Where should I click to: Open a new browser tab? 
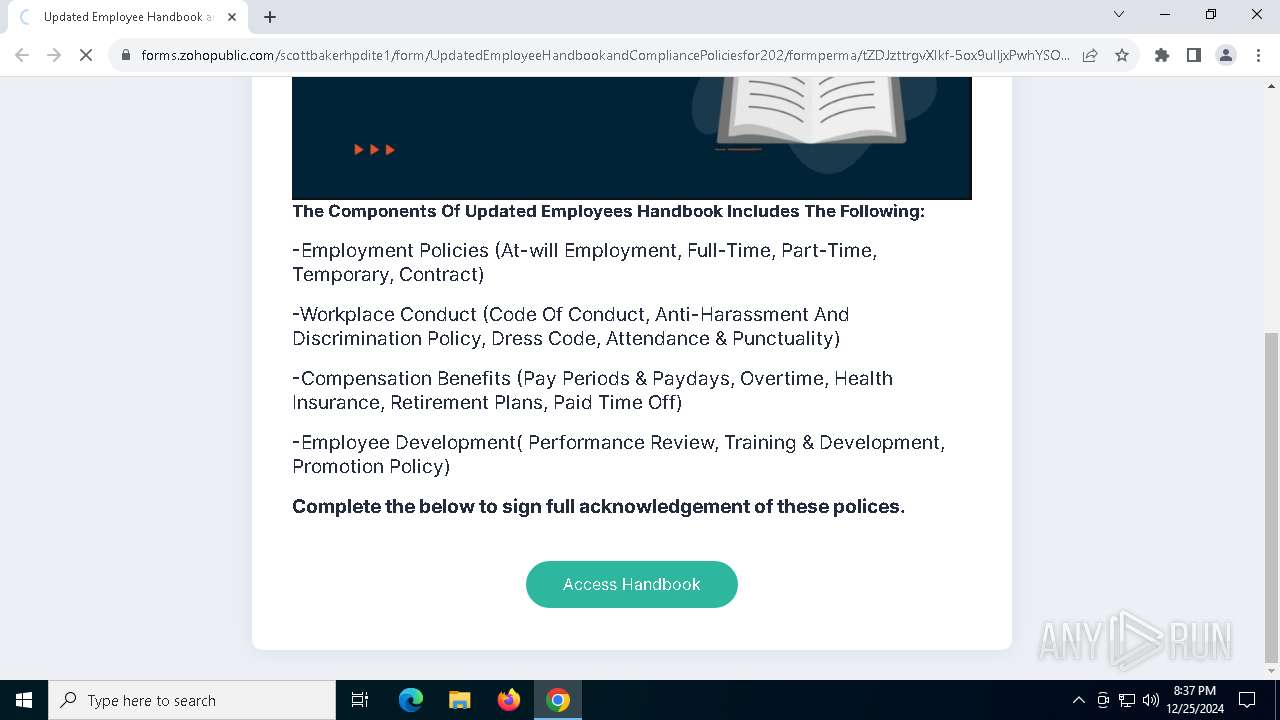click(x=270, y=17)
